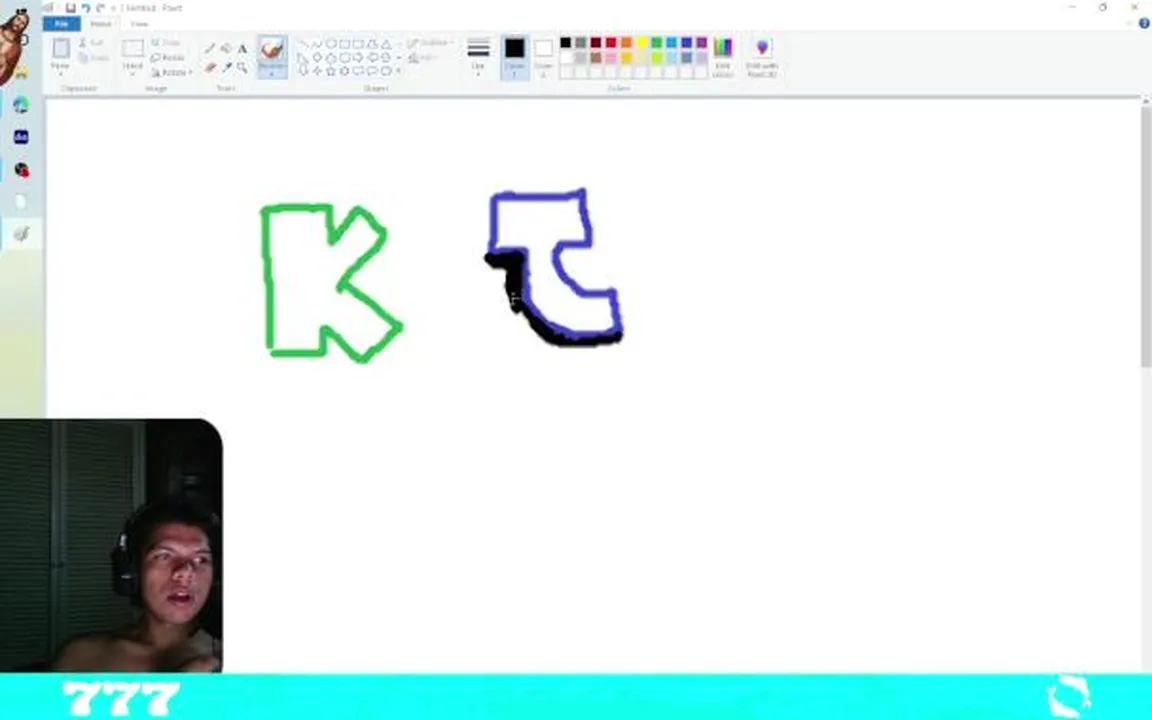Viewport: 1152px width, 720px height.
Task: Choose the Right arrow shape
Action: pos(359,57)
